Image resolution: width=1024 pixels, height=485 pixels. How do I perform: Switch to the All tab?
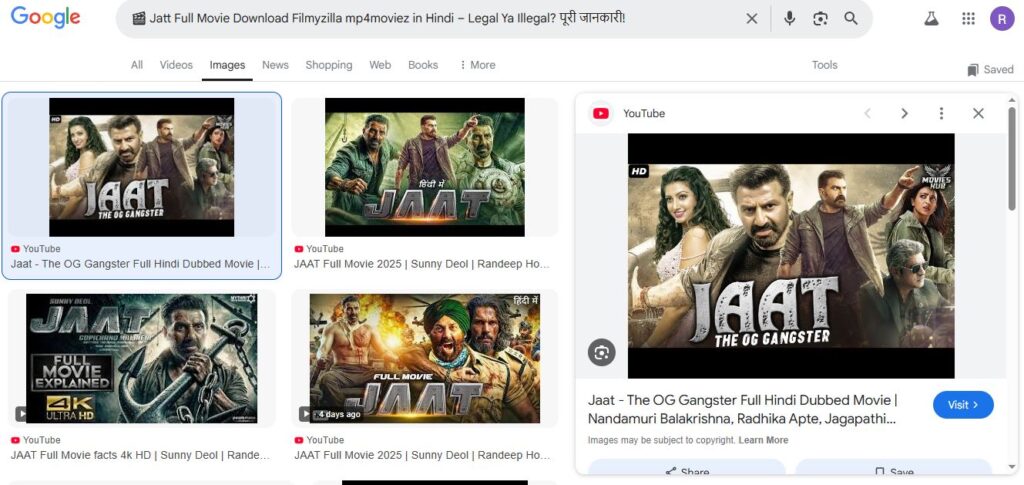pos(136,65)
